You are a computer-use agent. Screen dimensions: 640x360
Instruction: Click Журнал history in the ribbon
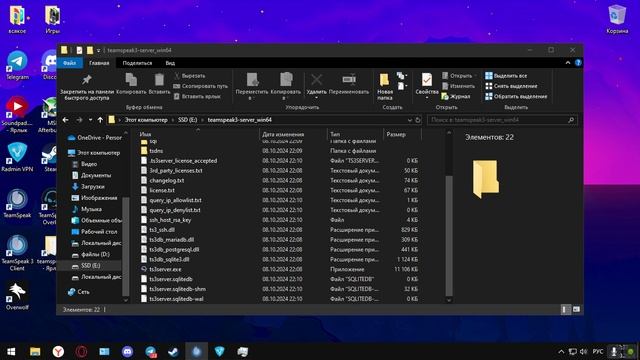click(456, 96)
